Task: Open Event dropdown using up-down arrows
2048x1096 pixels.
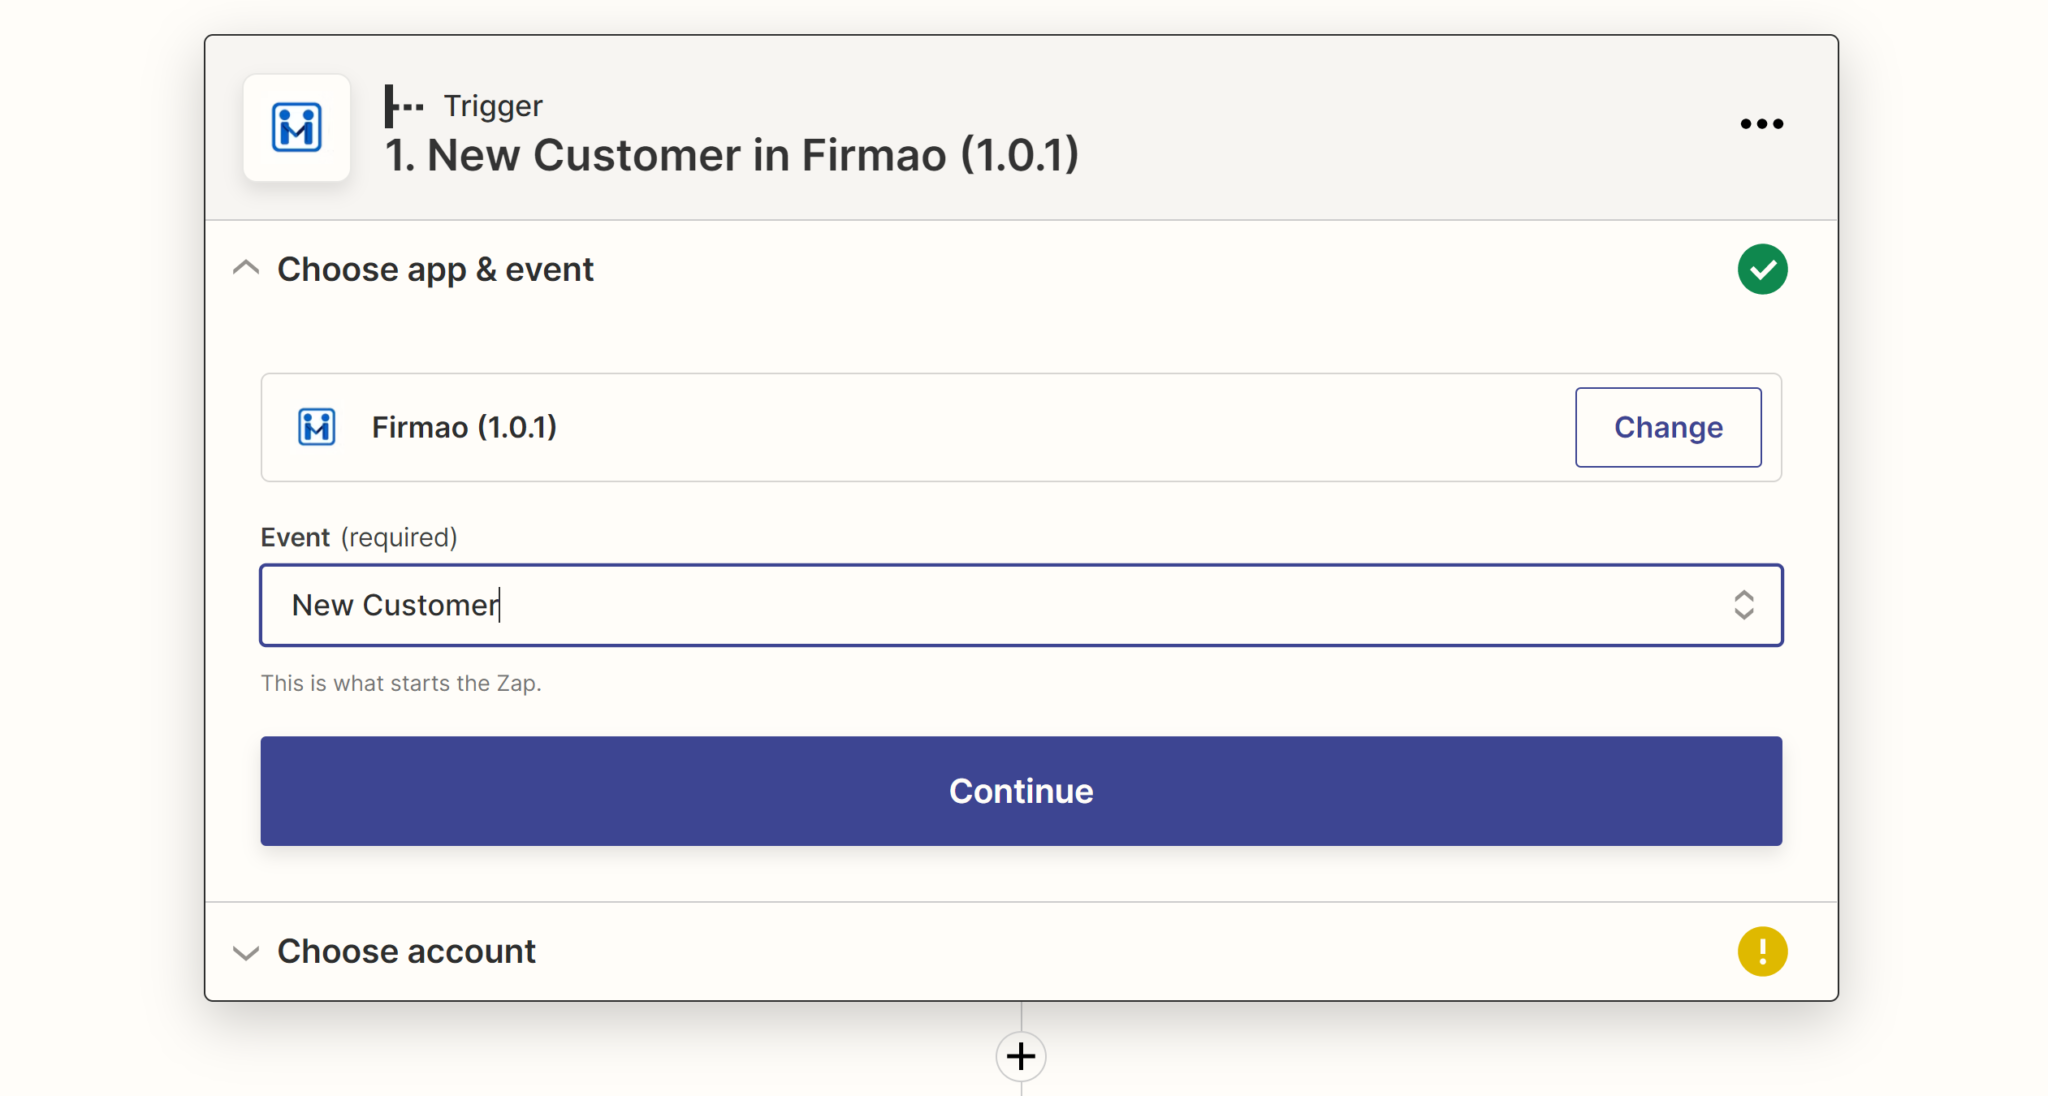Action: coord(1743,605)
